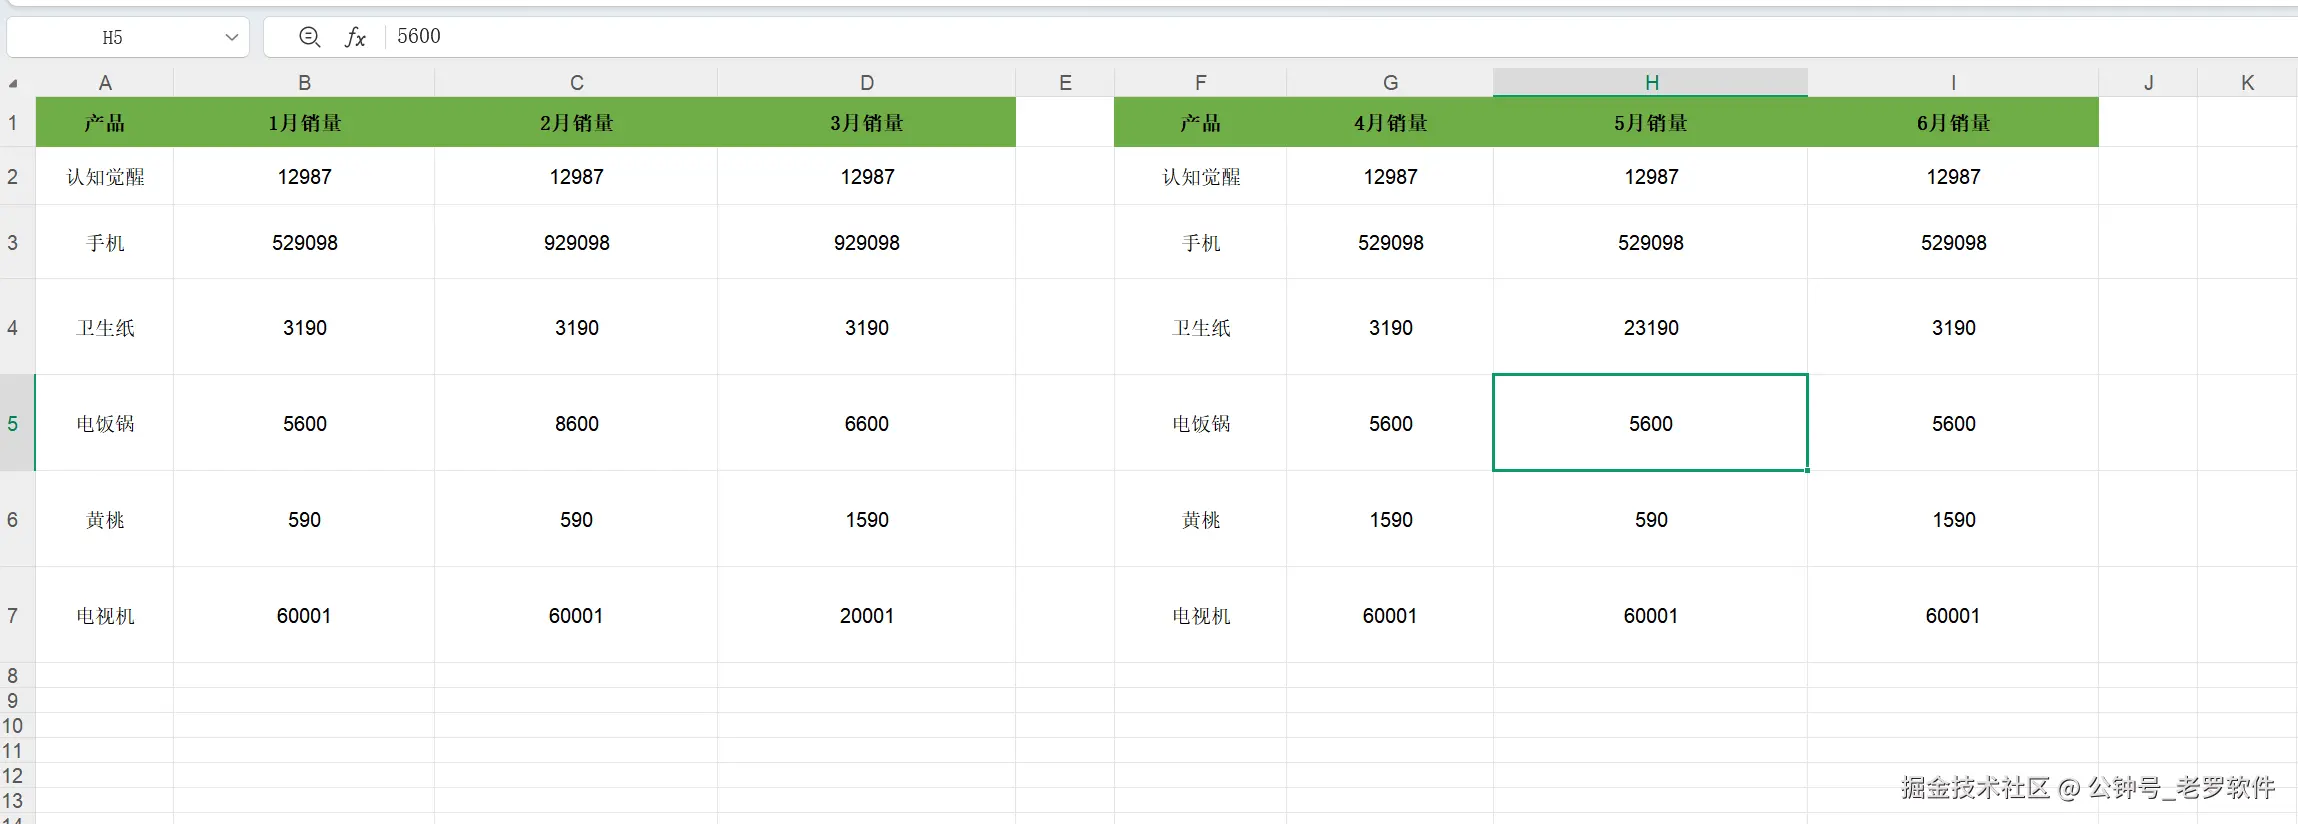Click the 2月销量 header cell
Image resolution: width=2298 pixels, height=824 pixels.
(x=576, y=123)
